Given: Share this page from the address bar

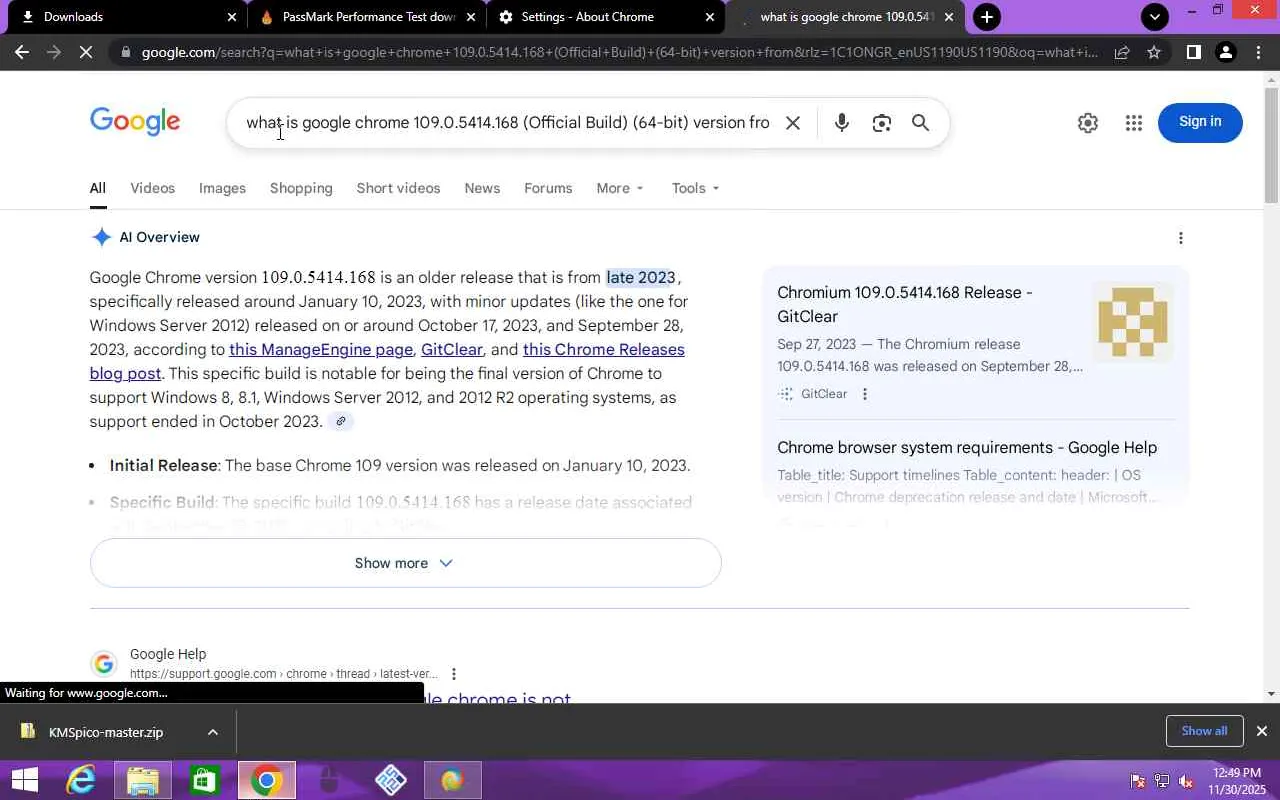Looking at the screenshot, I should click(1122, 52).
